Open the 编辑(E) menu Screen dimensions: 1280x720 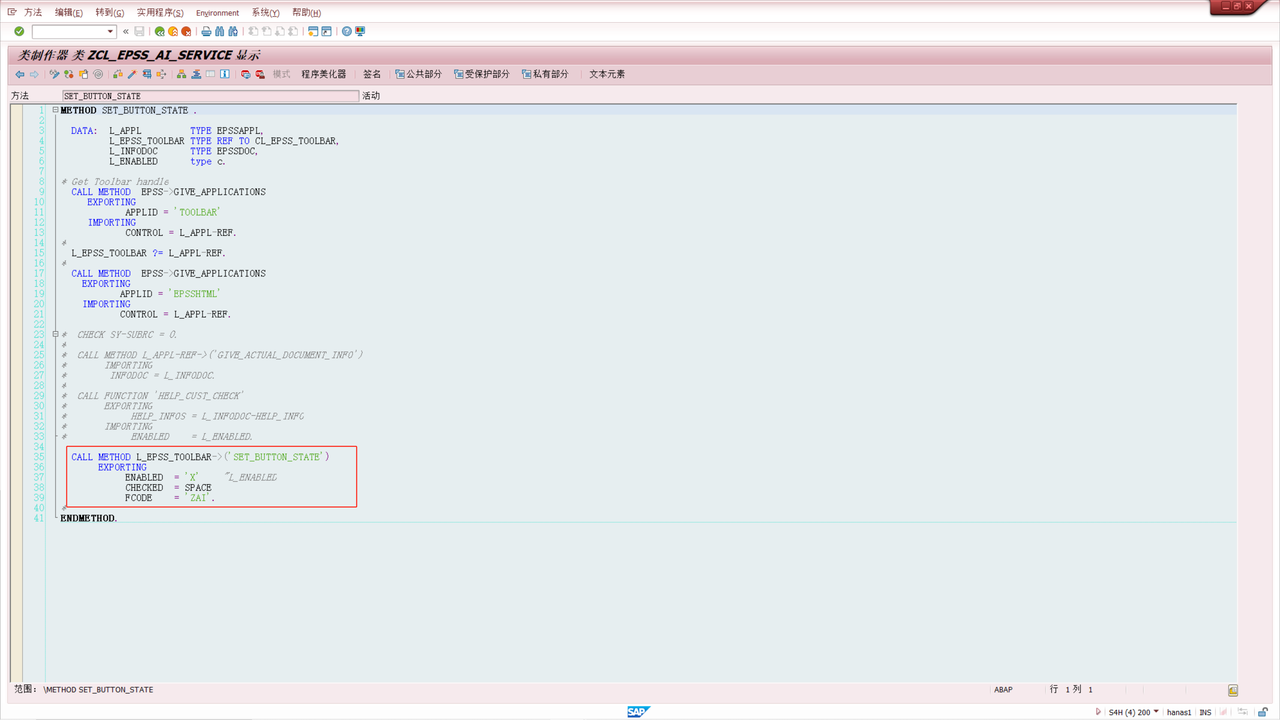[69, 12]
